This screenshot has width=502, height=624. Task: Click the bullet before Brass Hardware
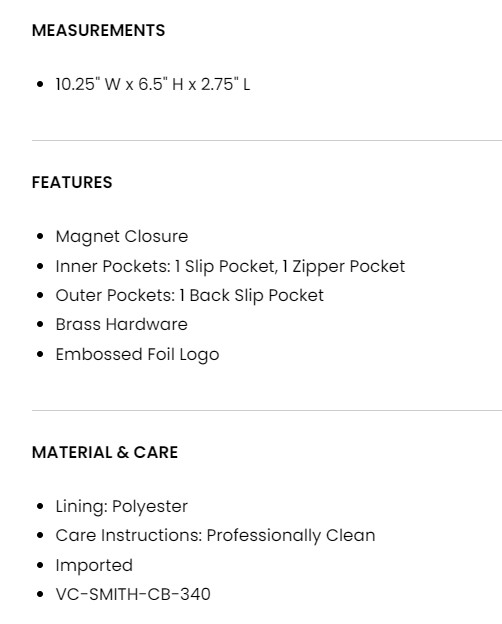[40, 324]
